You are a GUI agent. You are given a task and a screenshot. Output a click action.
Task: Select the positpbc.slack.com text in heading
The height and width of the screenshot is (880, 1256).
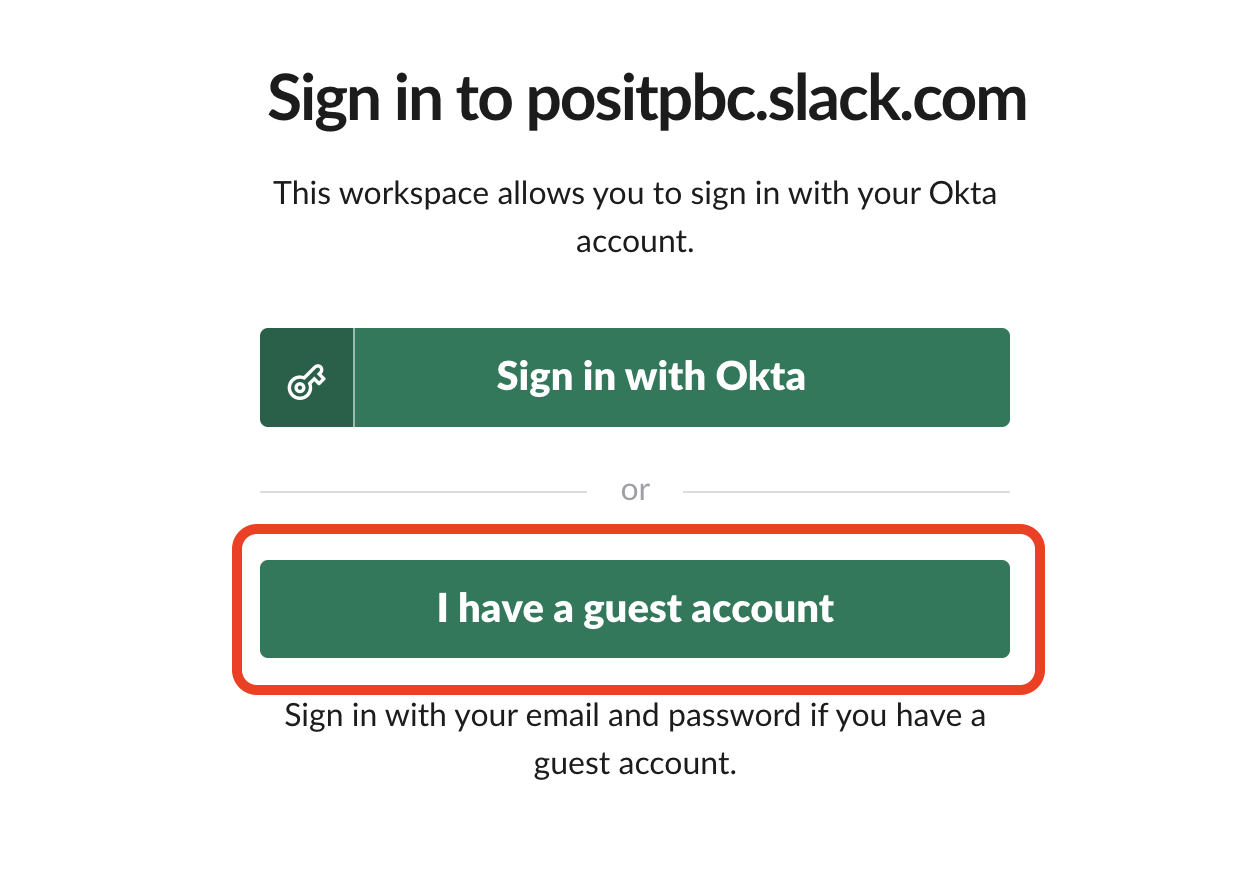(x=776, y=99)
